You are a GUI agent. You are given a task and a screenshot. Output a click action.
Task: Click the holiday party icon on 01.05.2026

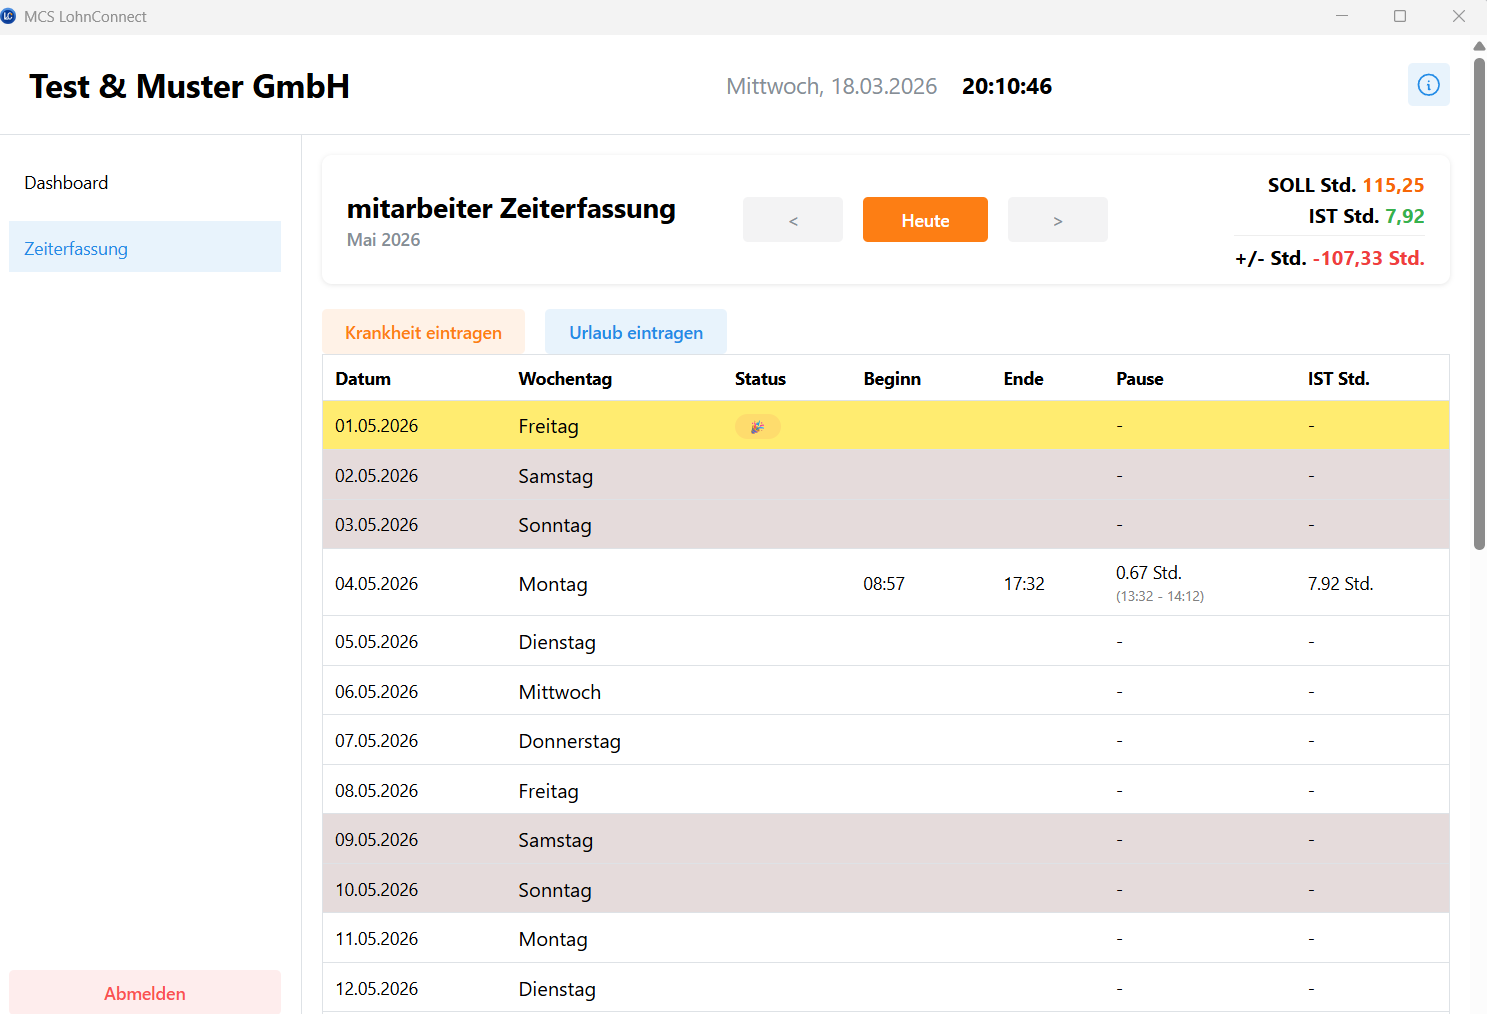[757, 427]
